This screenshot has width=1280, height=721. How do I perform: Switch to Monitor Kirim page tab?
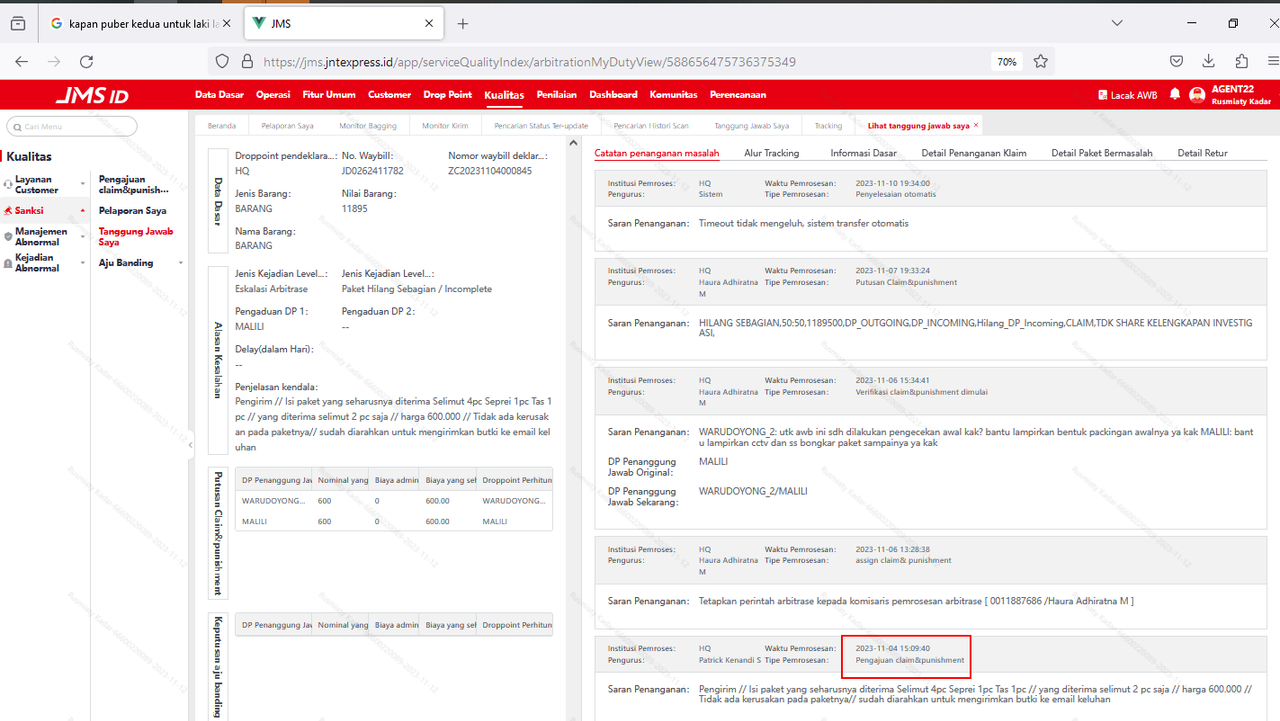click(x=445, y=126)
